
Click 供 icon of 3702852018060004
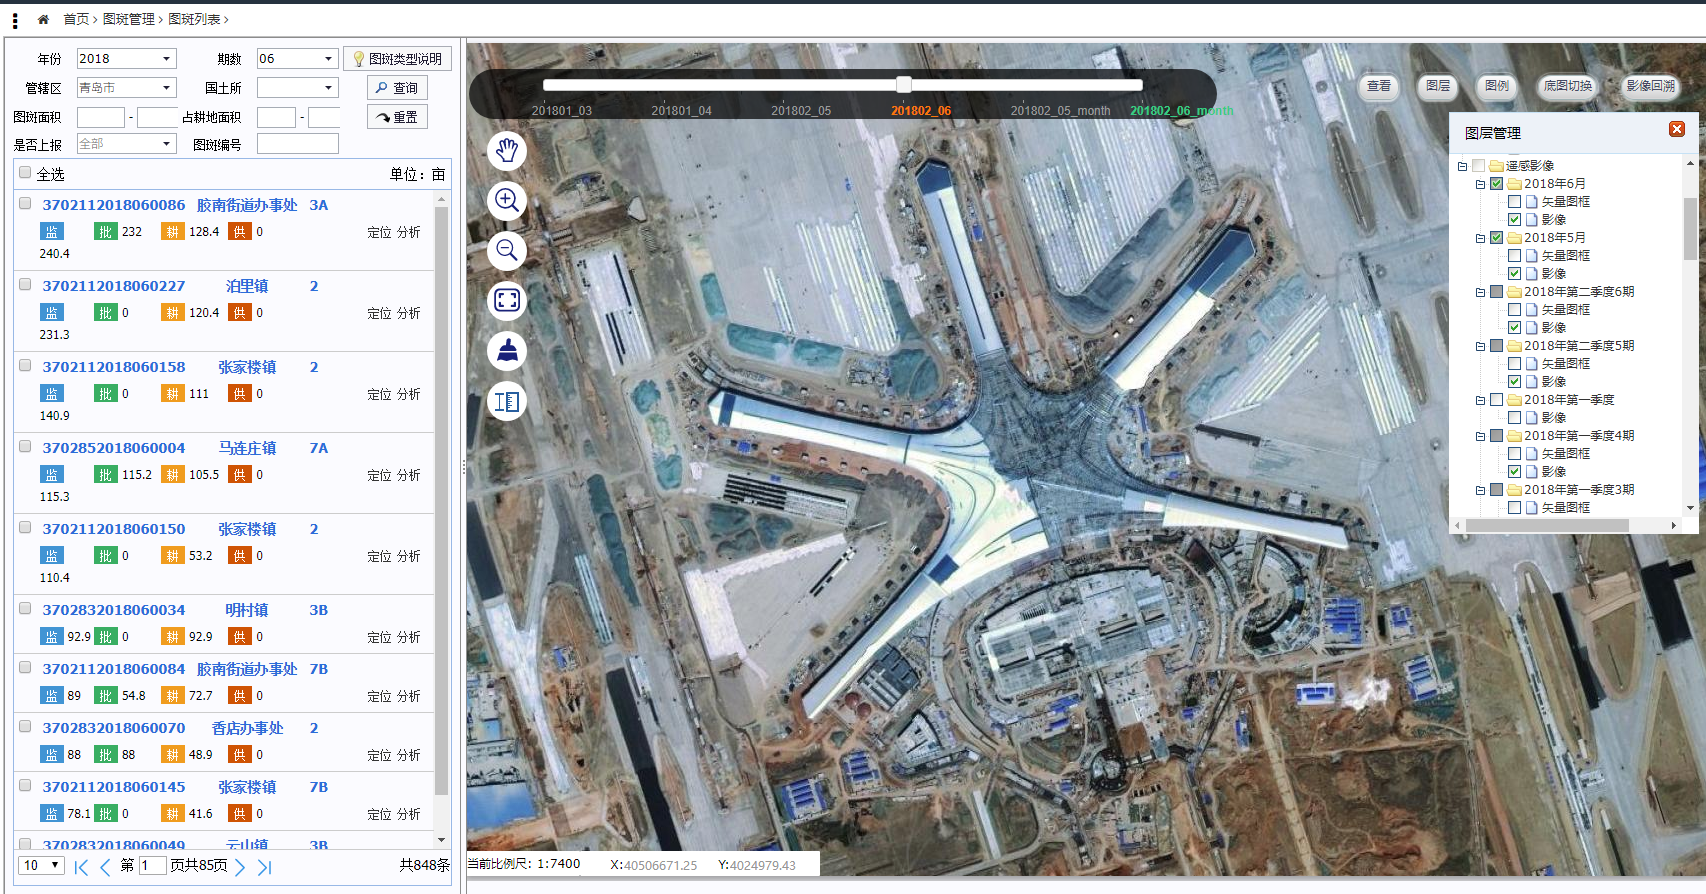click(240, 474)
